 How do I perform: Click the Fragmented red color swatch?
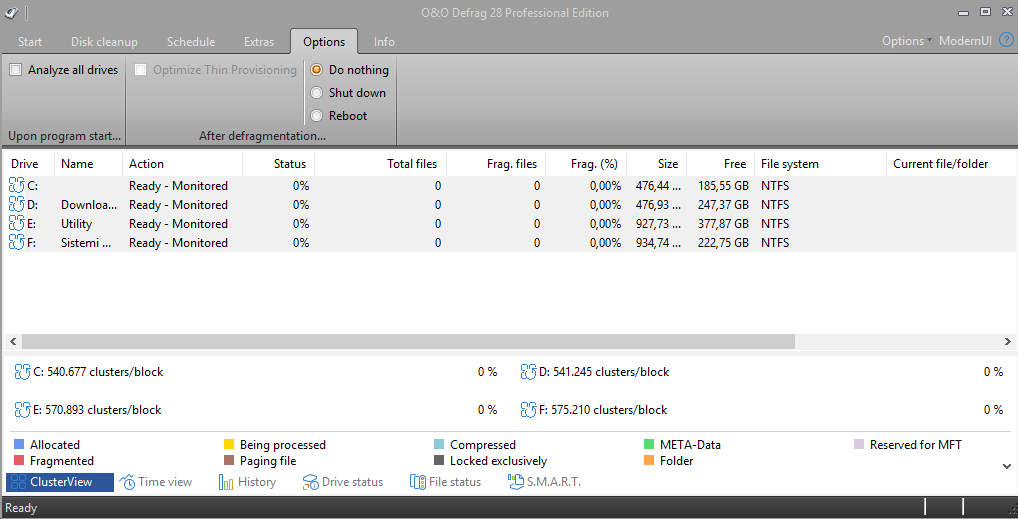pyautogui.click(x=19, y=461)
